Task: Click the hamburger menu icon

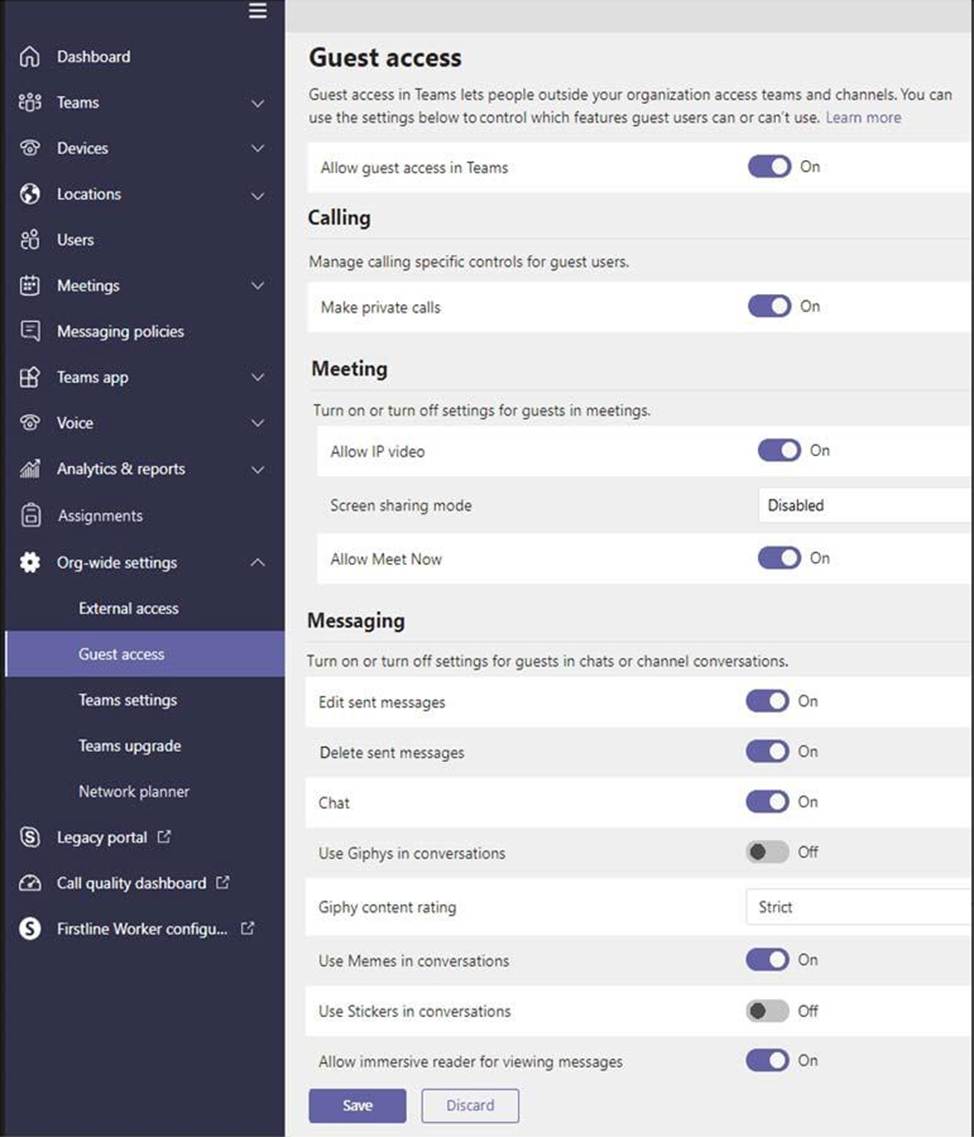Action: [258, 11]
